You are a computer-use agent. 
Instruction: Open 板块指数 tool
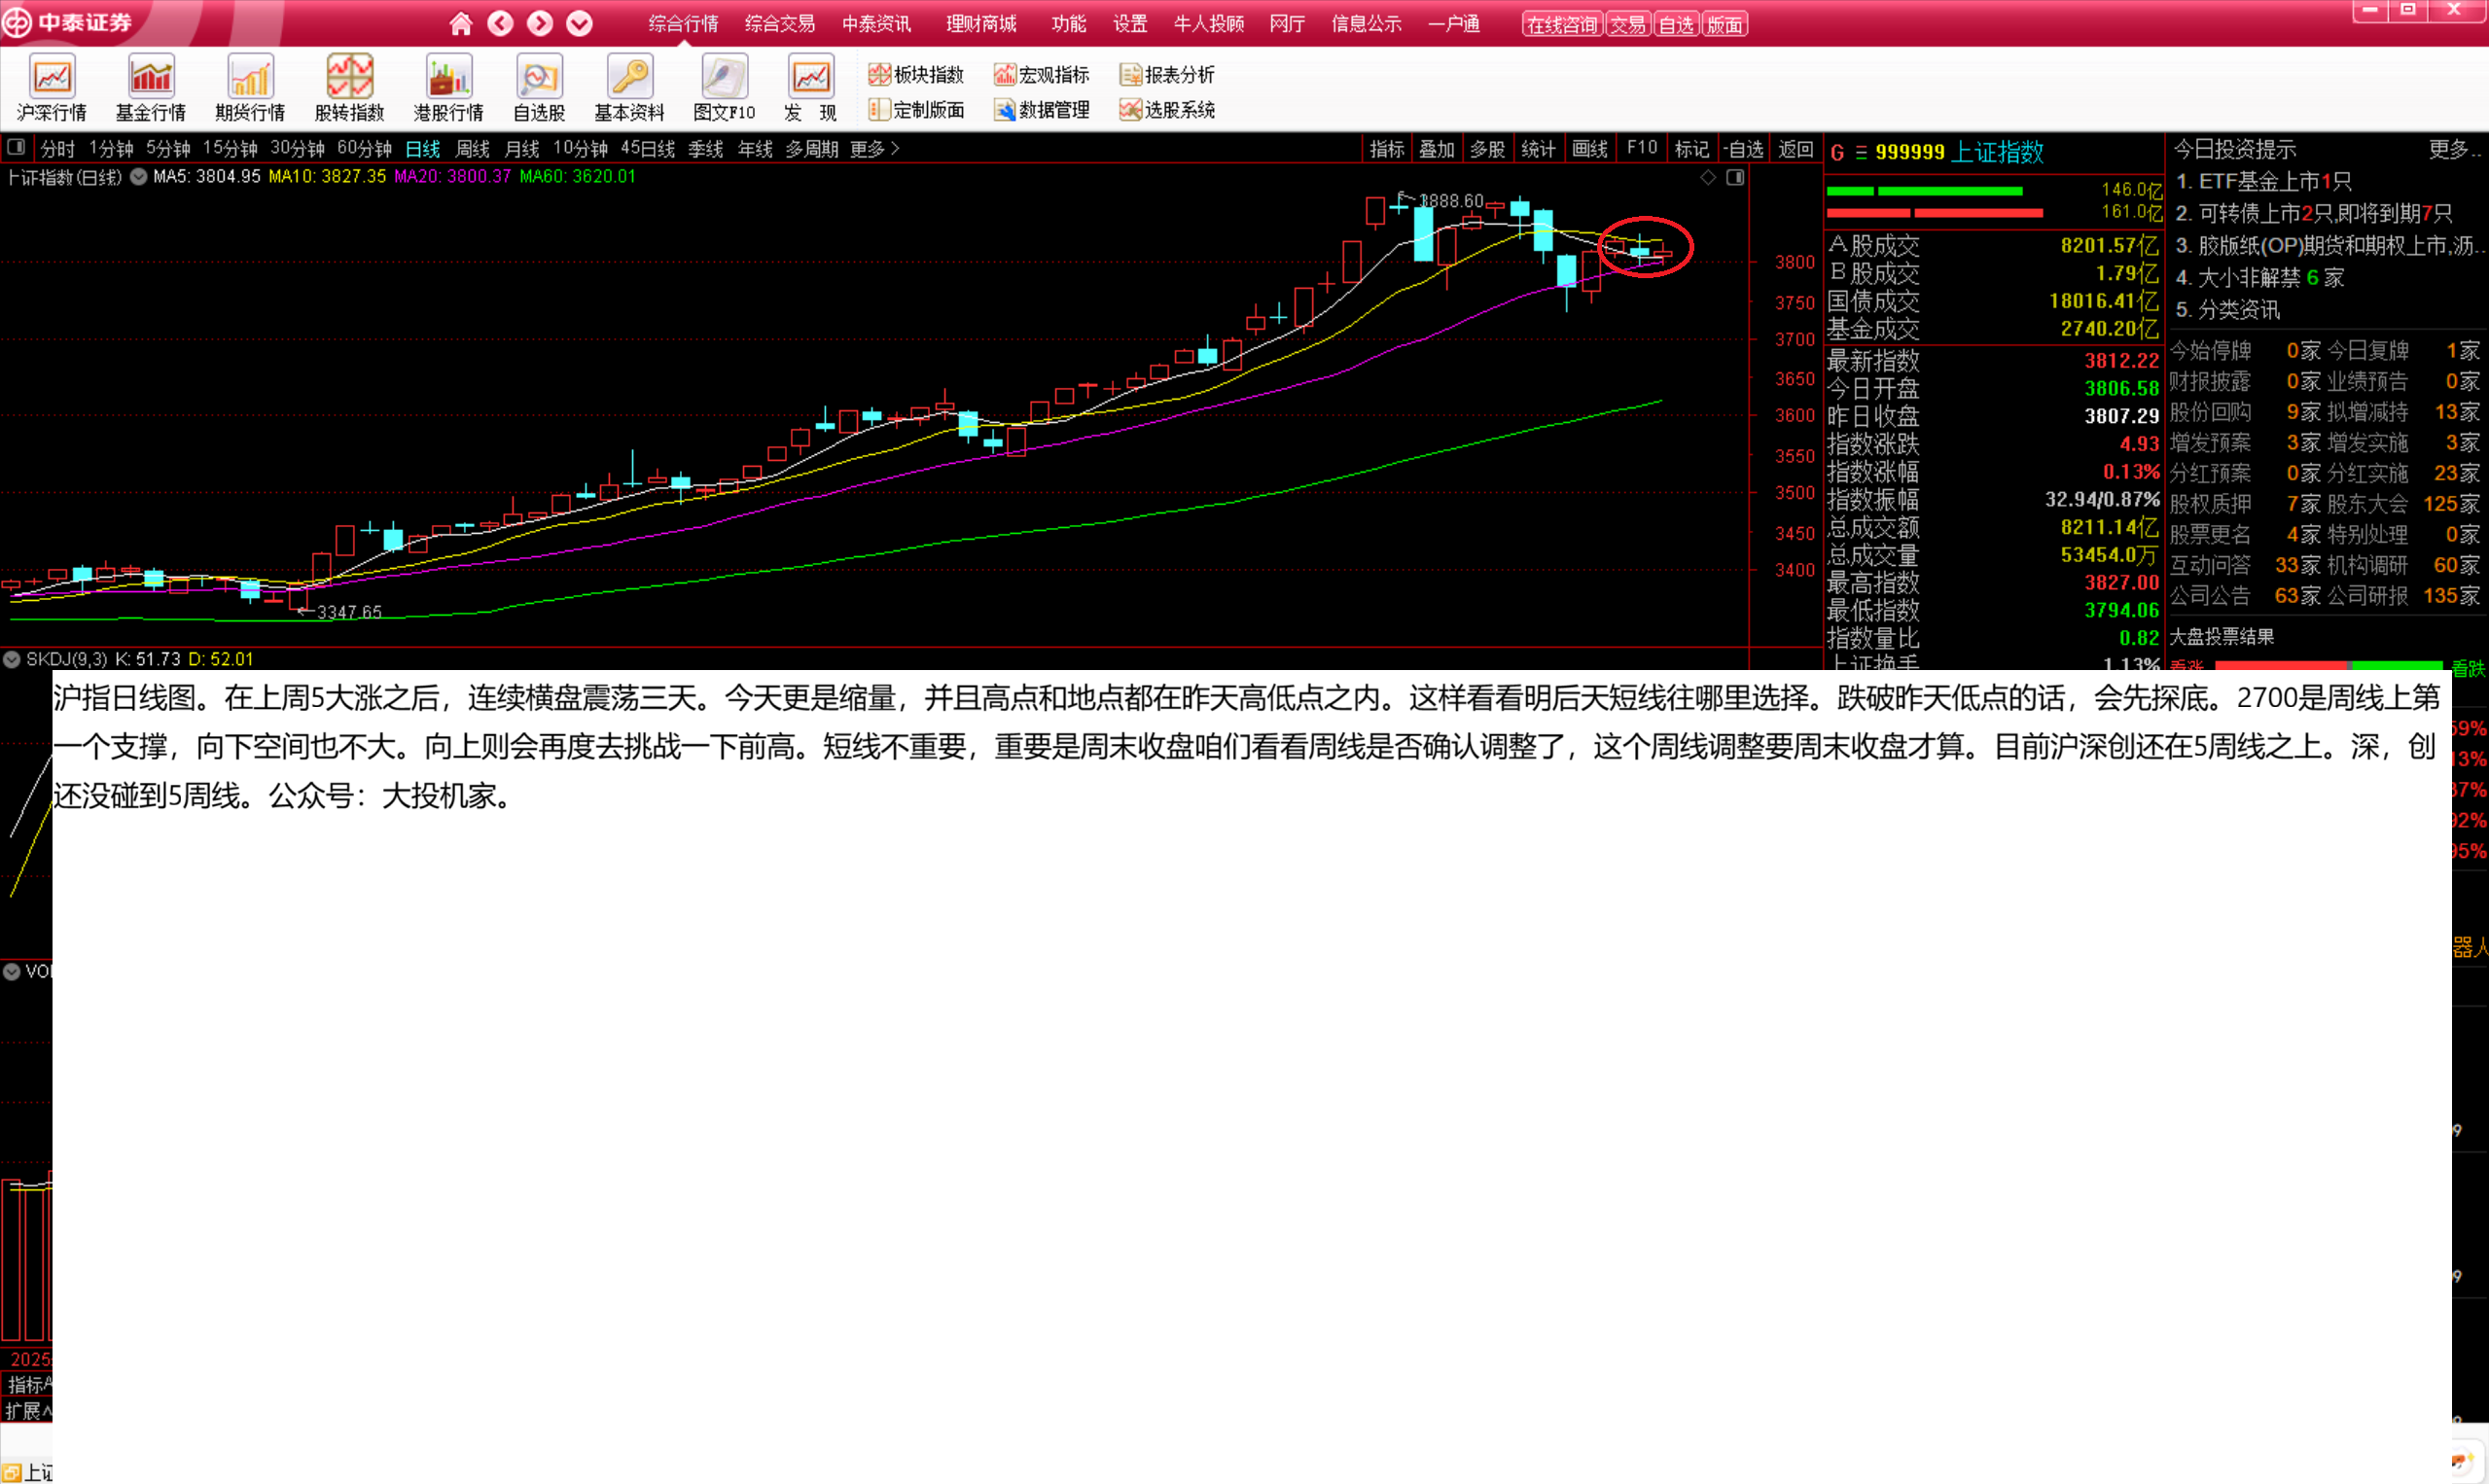(916, 74)
